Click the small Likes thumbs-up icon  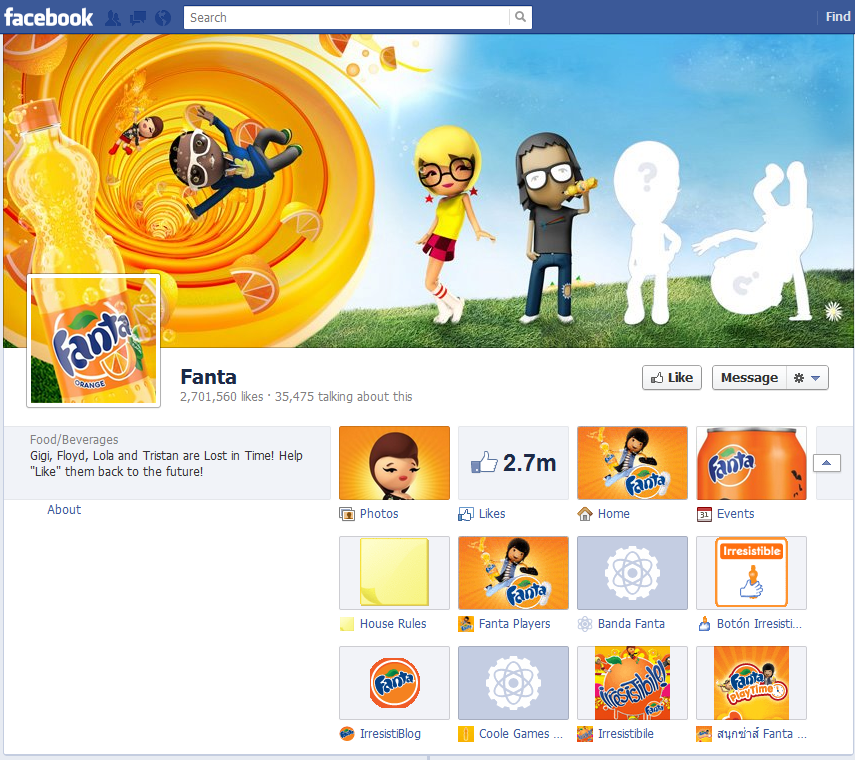pyautogui.click(x=466, y=514)
